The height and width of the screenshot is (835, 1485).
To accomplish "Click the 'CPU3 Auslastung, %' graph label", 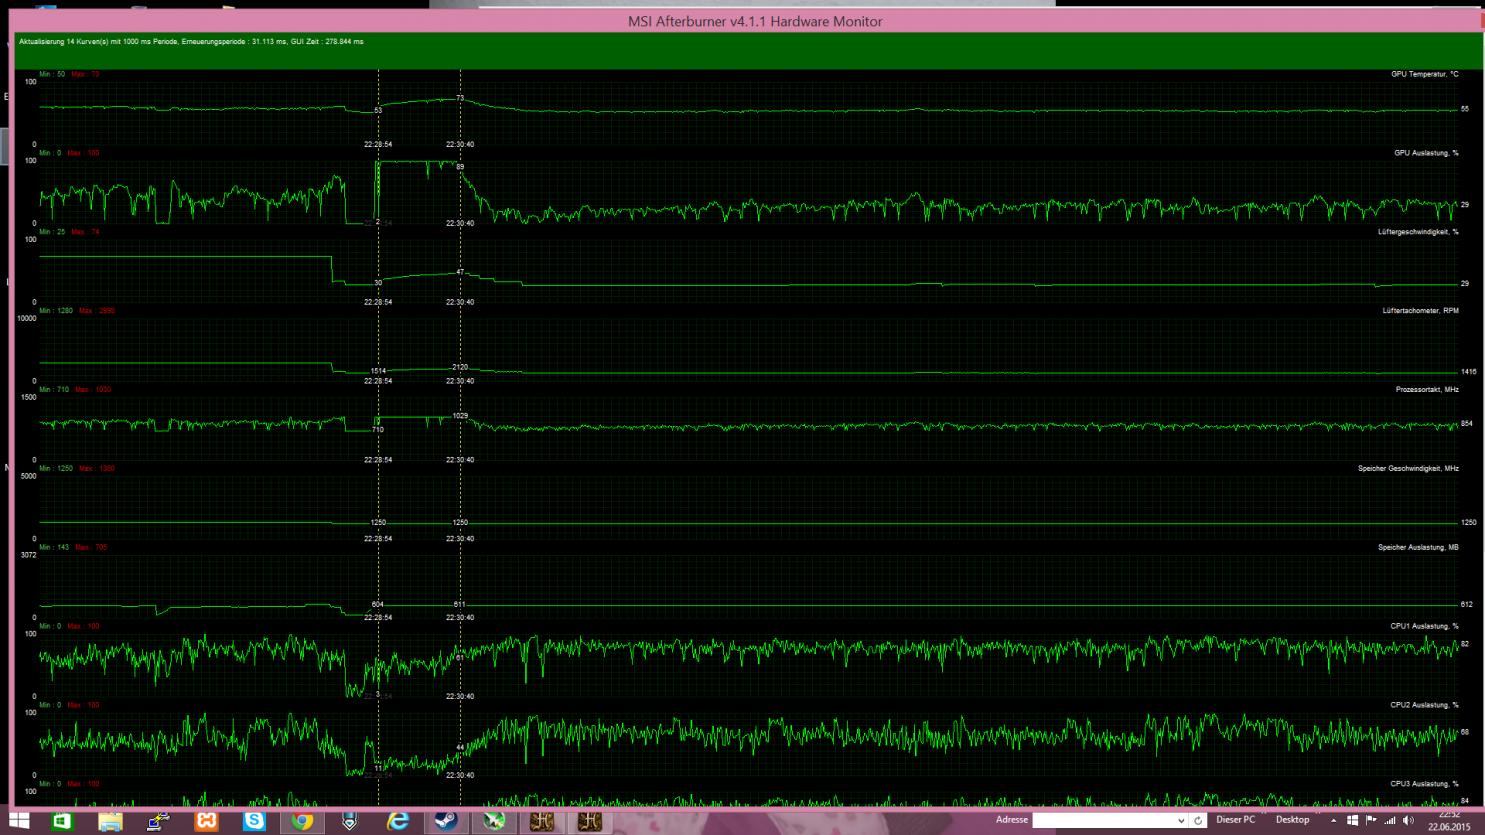I will (1424, 785).
